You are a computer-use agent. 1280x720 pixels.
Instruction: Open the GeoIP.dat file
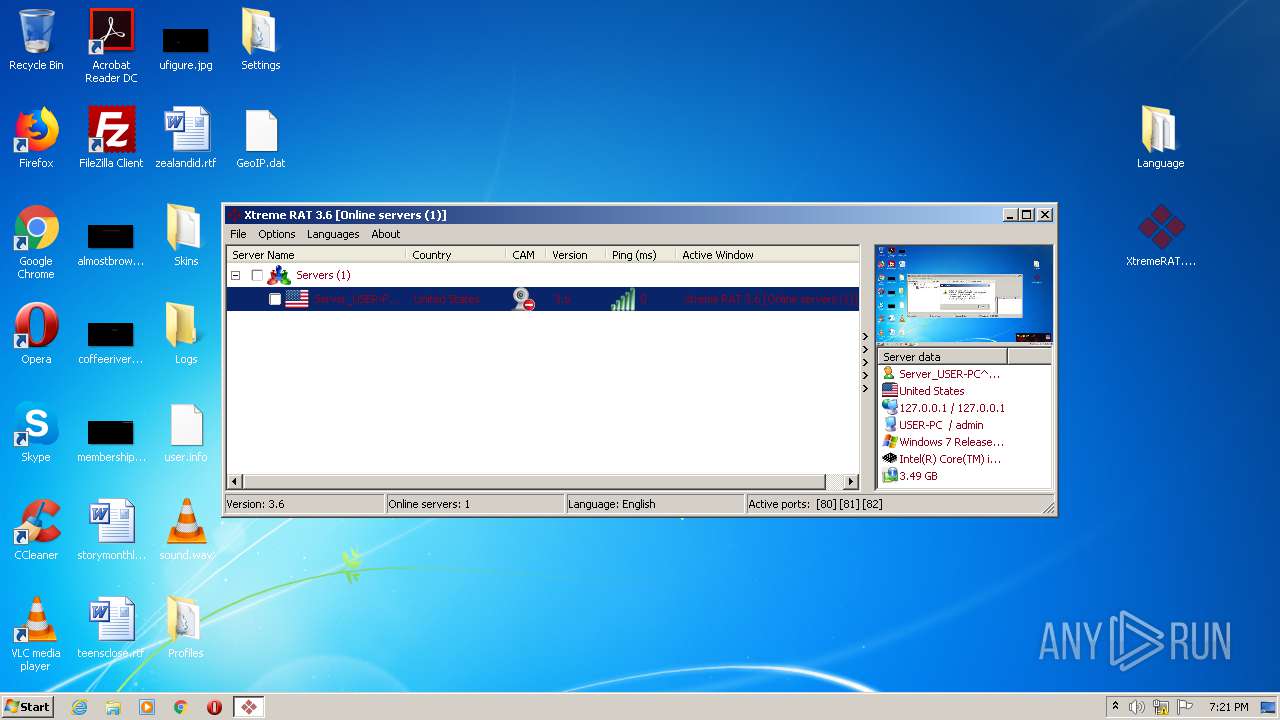261,138
